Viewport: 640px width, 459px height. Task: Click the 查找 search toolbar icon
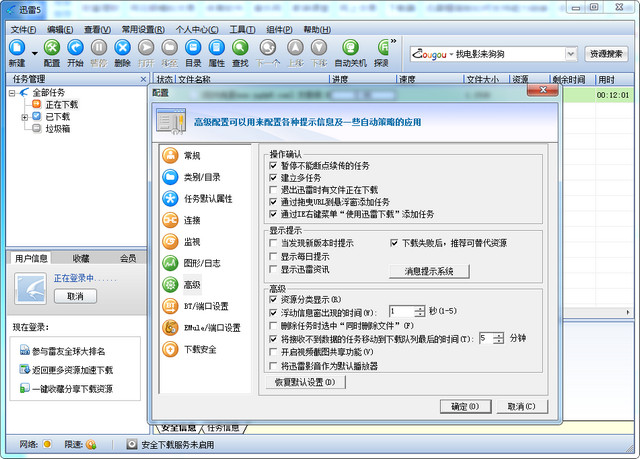point(240,48)
